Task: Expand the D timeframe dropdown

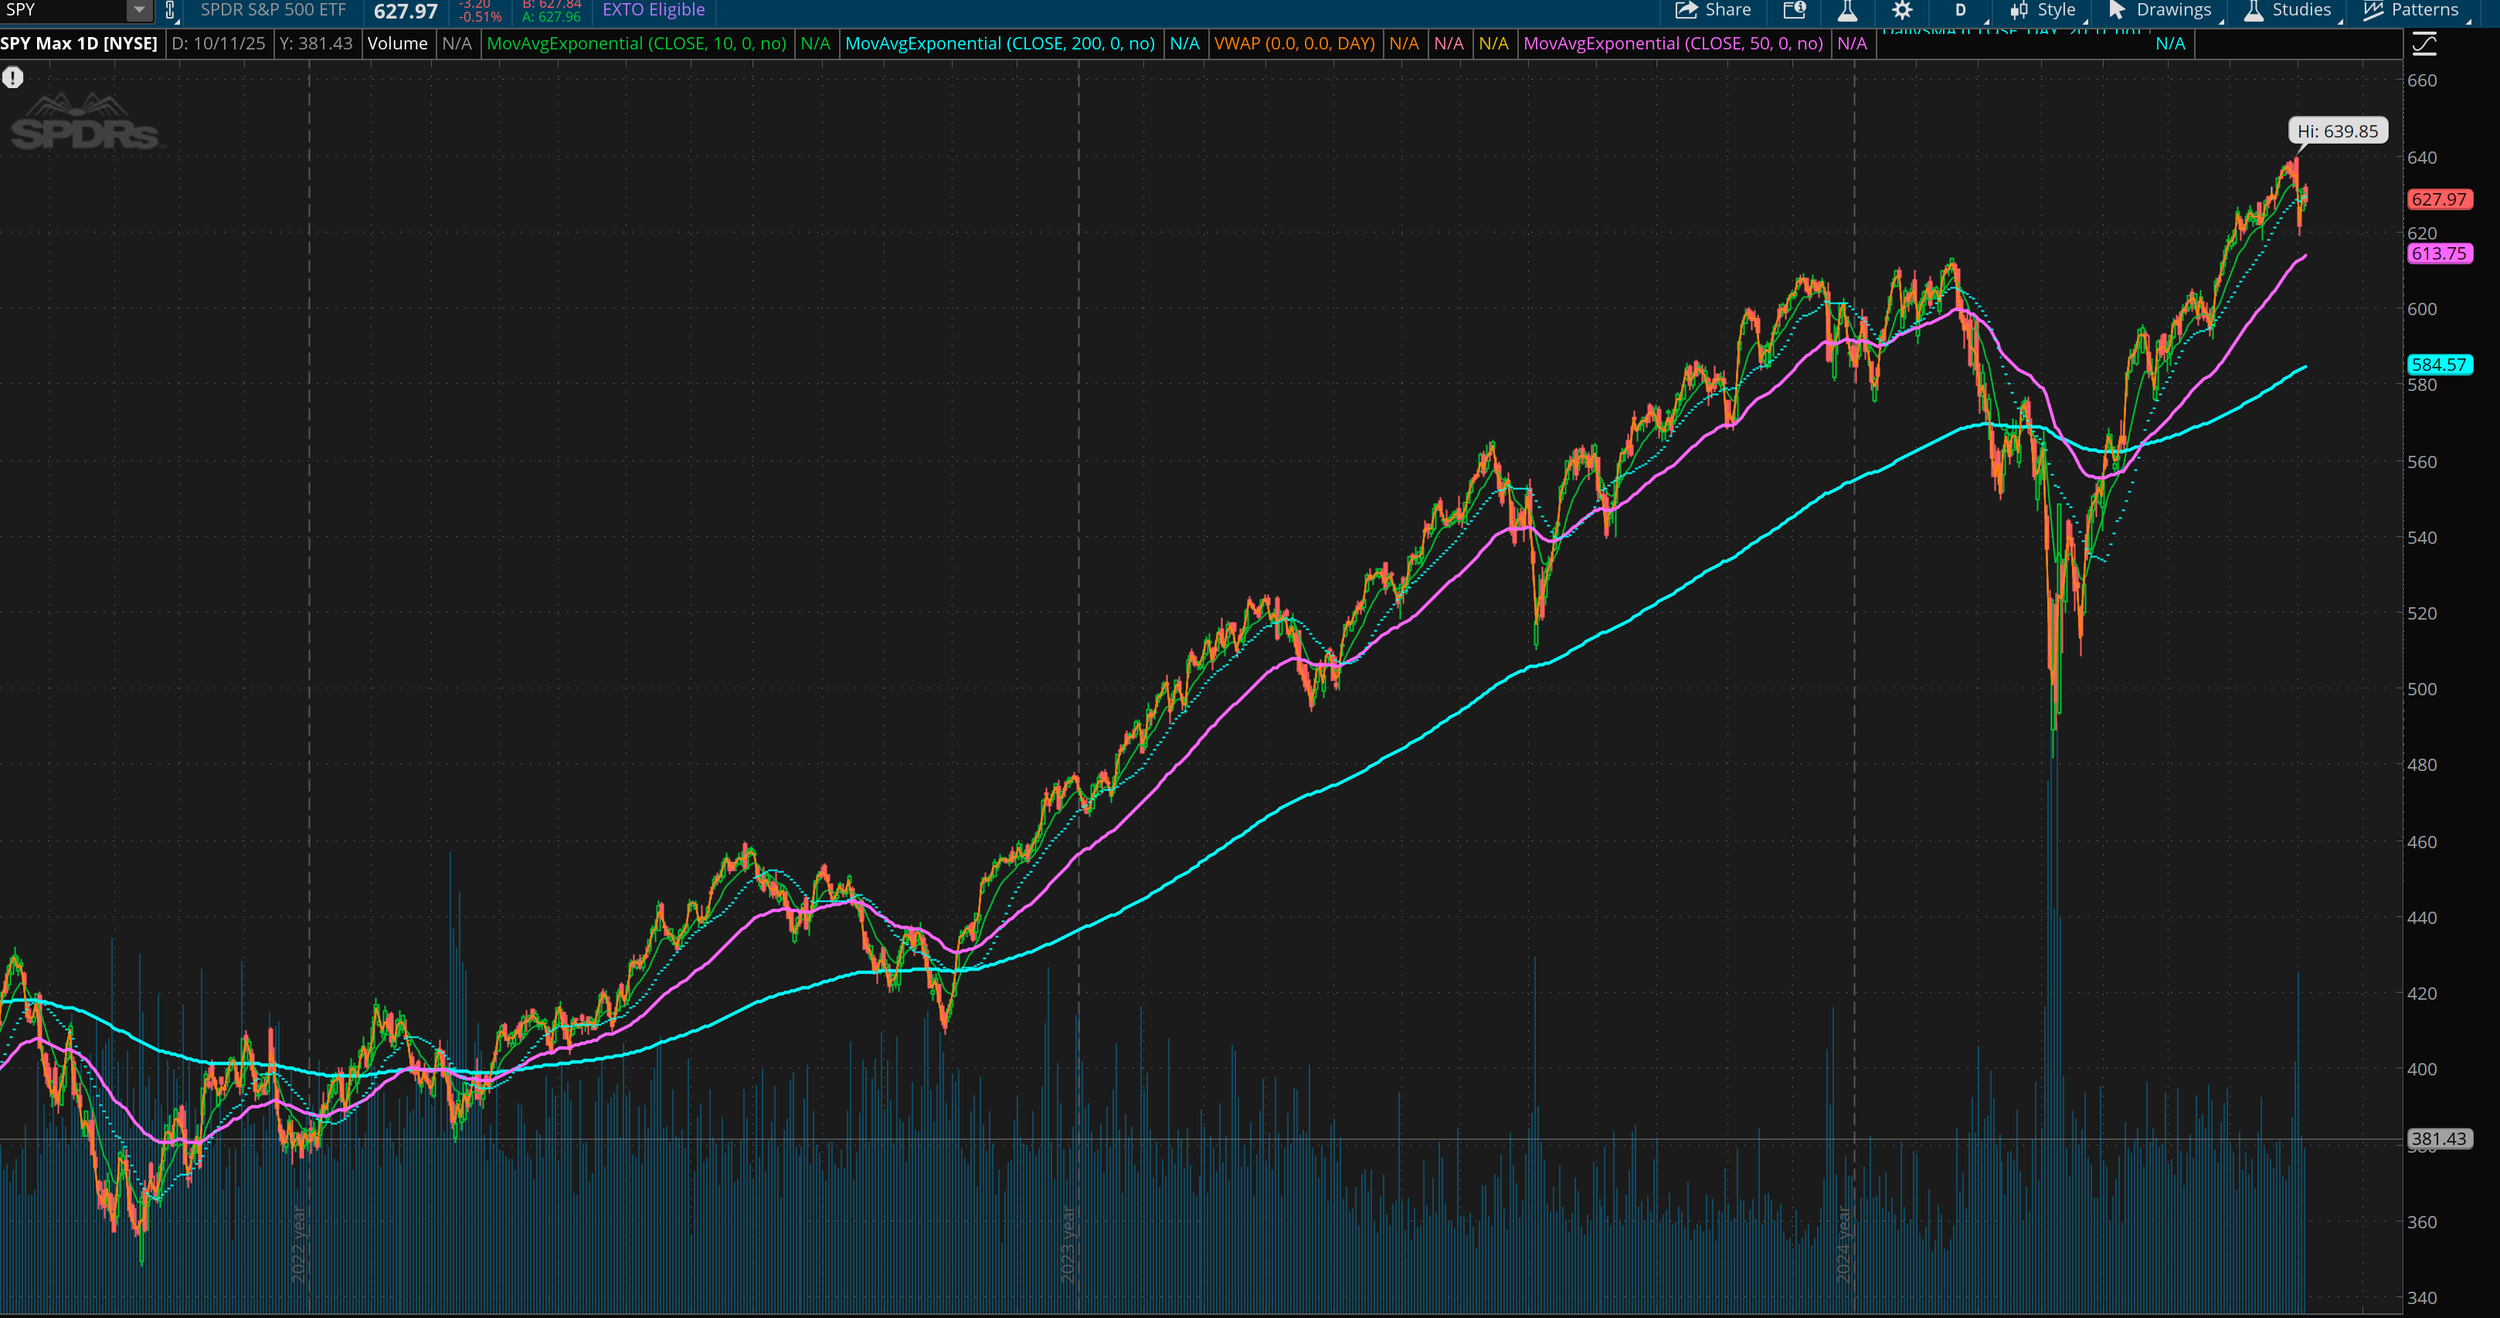Action: coord(1962,11)
